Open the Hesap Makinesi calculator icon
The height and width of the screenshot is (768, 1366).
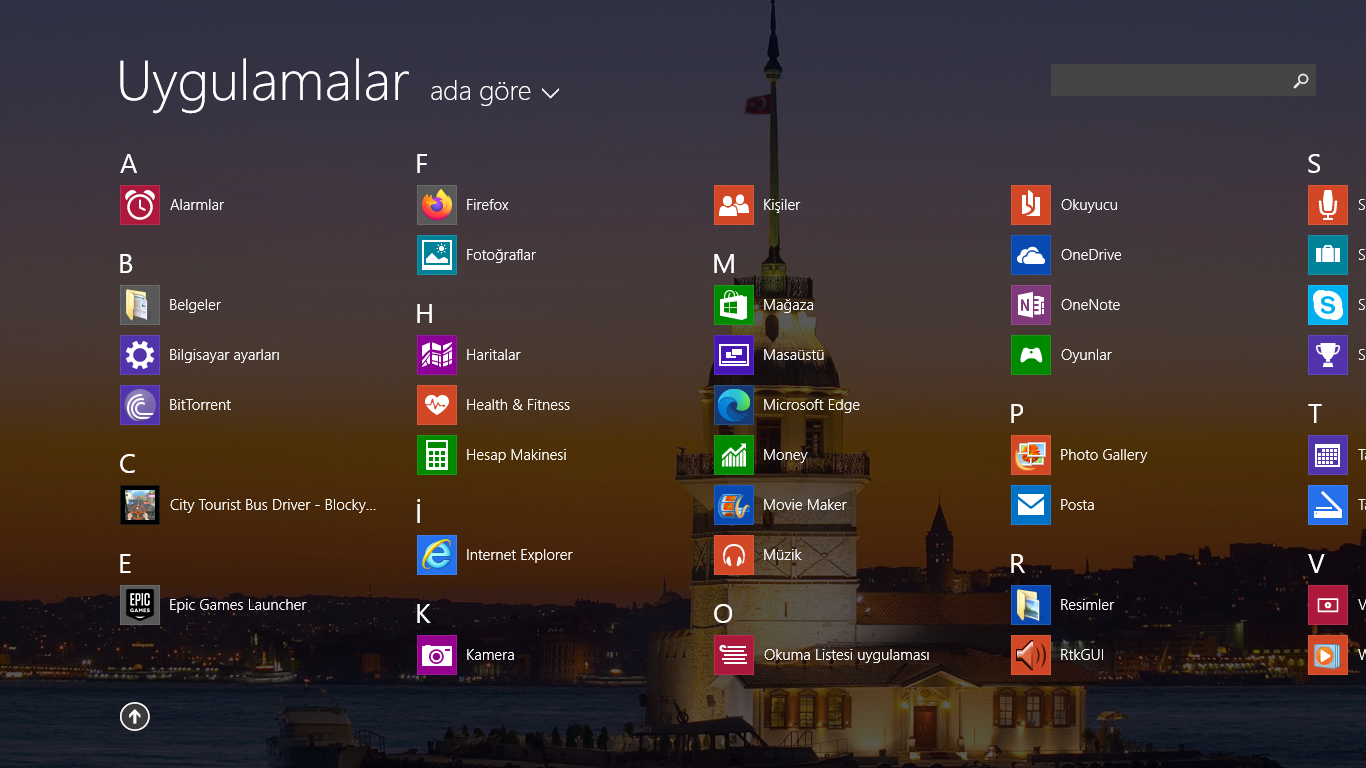[437, 455]
